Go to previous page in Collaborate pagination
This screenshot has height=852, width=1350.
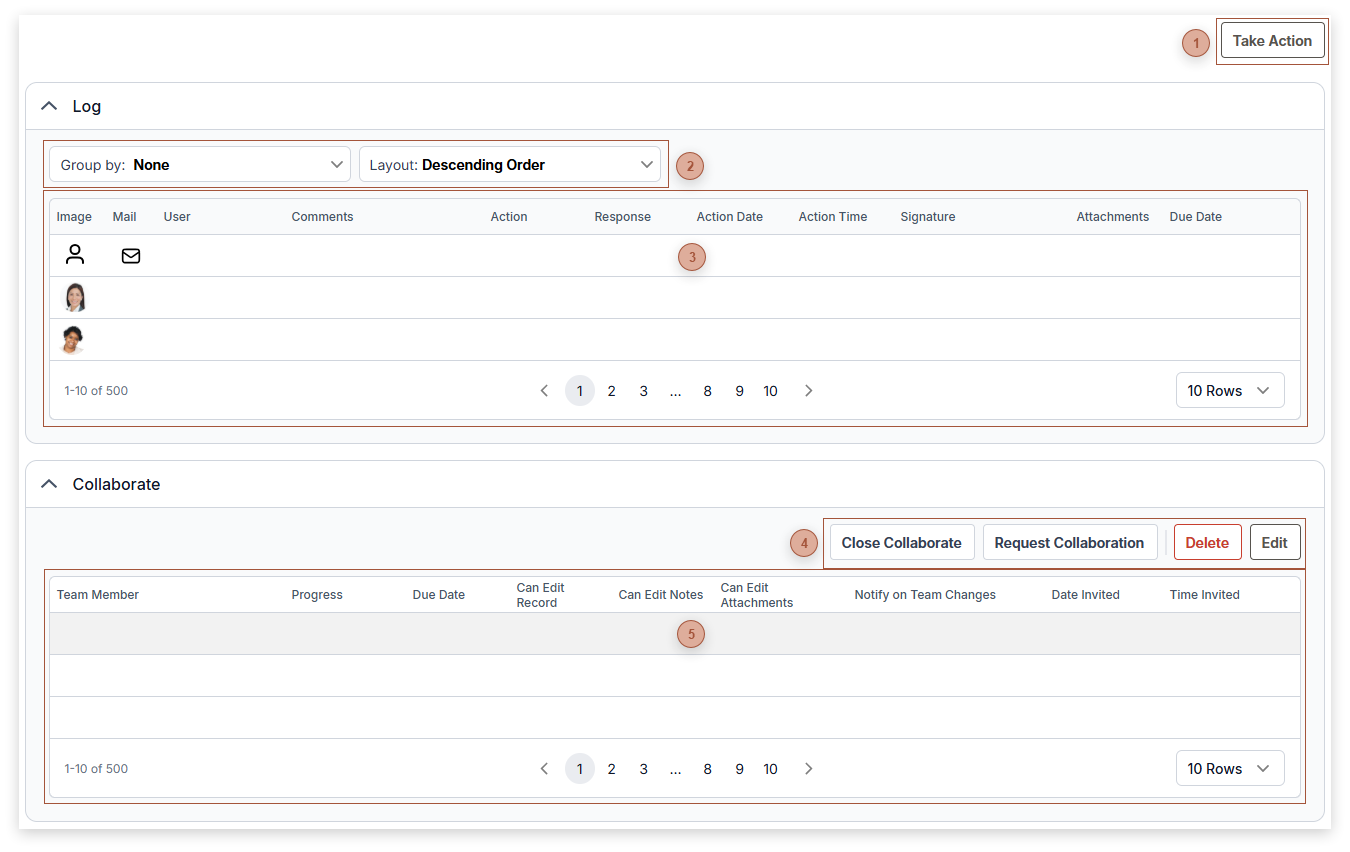pos(544,769)
